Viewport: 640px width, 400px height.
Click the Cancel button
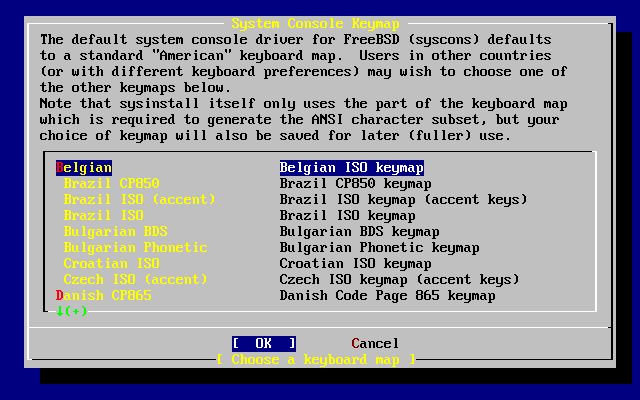(375, 344)
